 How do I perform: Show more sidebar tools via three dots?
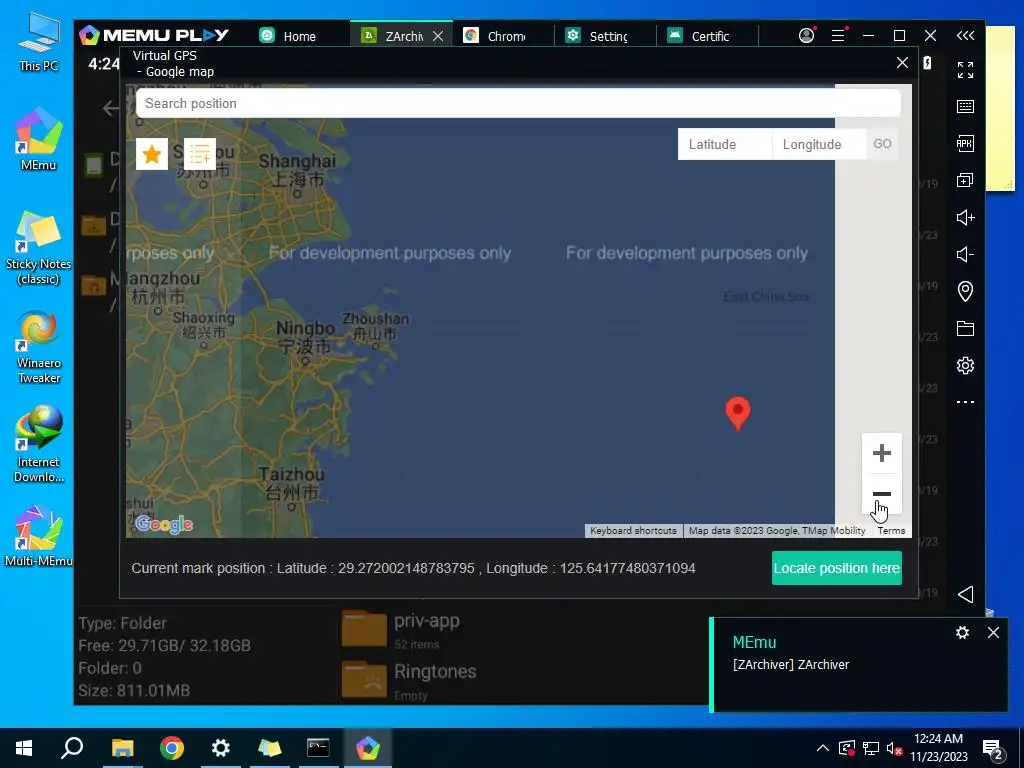pos(965,402)
